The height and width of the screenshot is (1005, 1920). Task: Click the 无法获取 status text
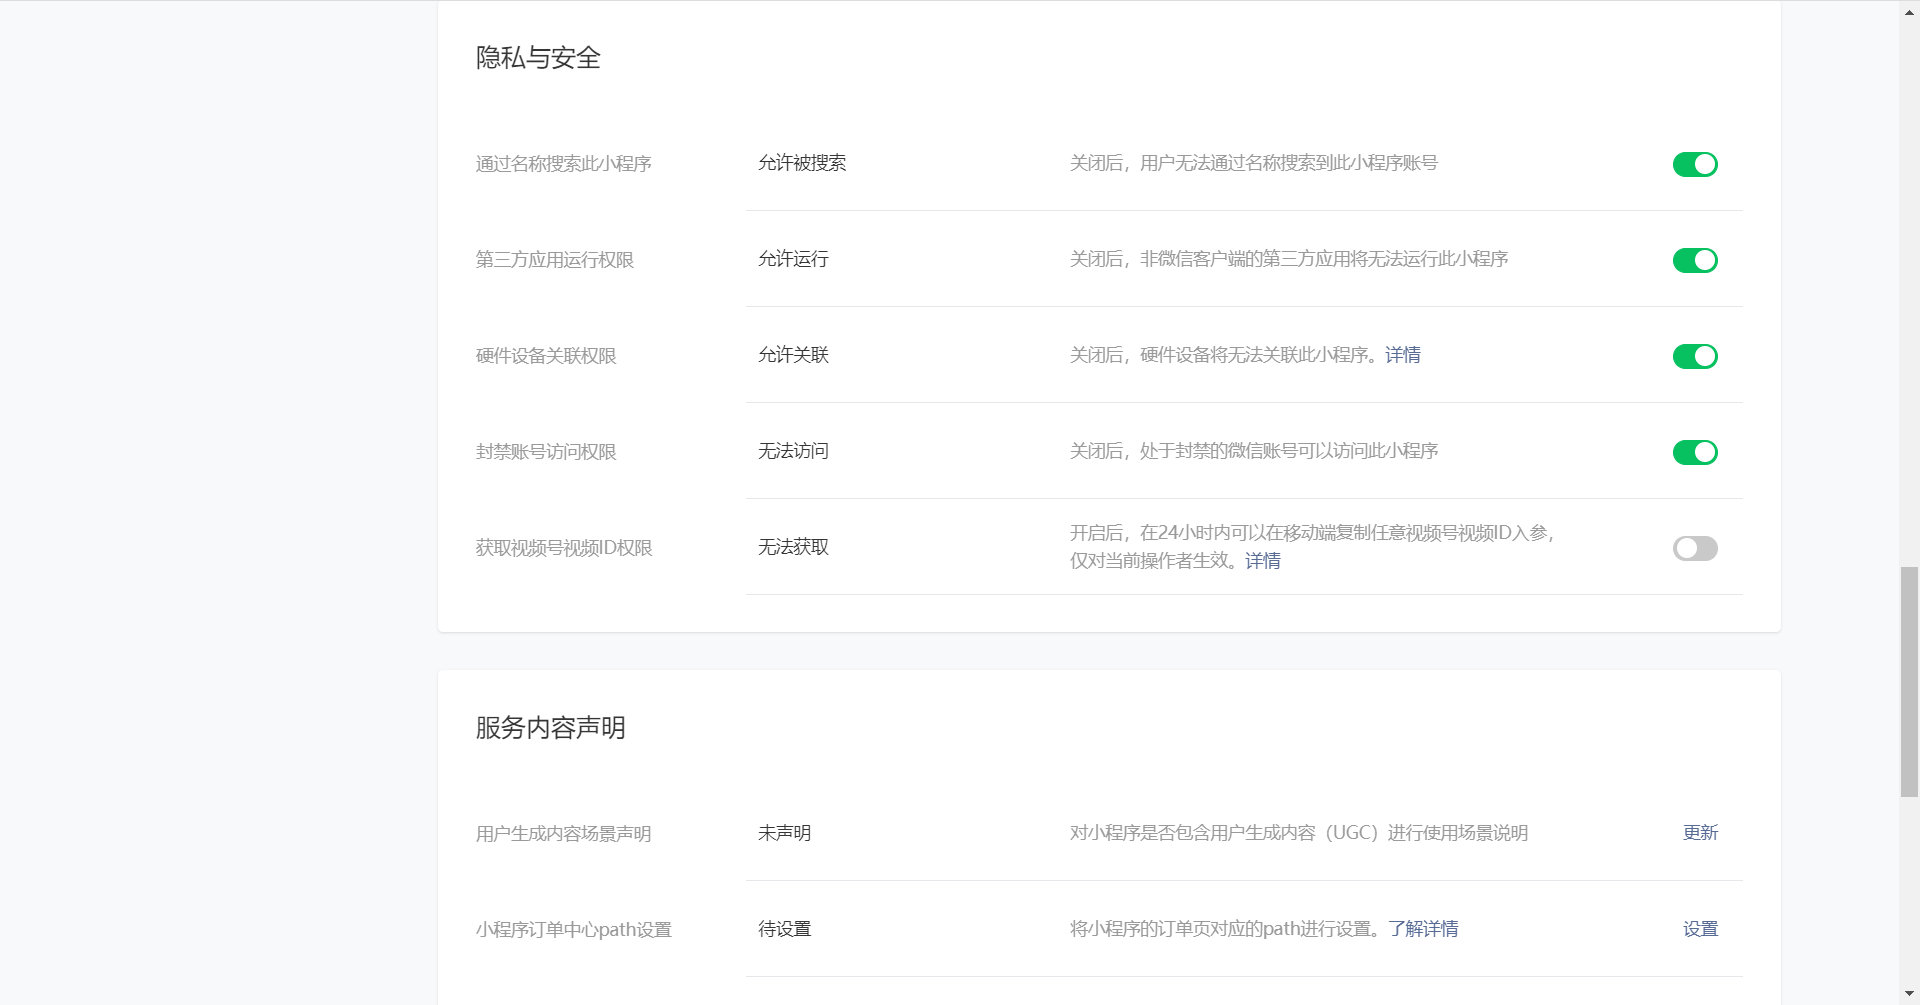coord(793,547)
